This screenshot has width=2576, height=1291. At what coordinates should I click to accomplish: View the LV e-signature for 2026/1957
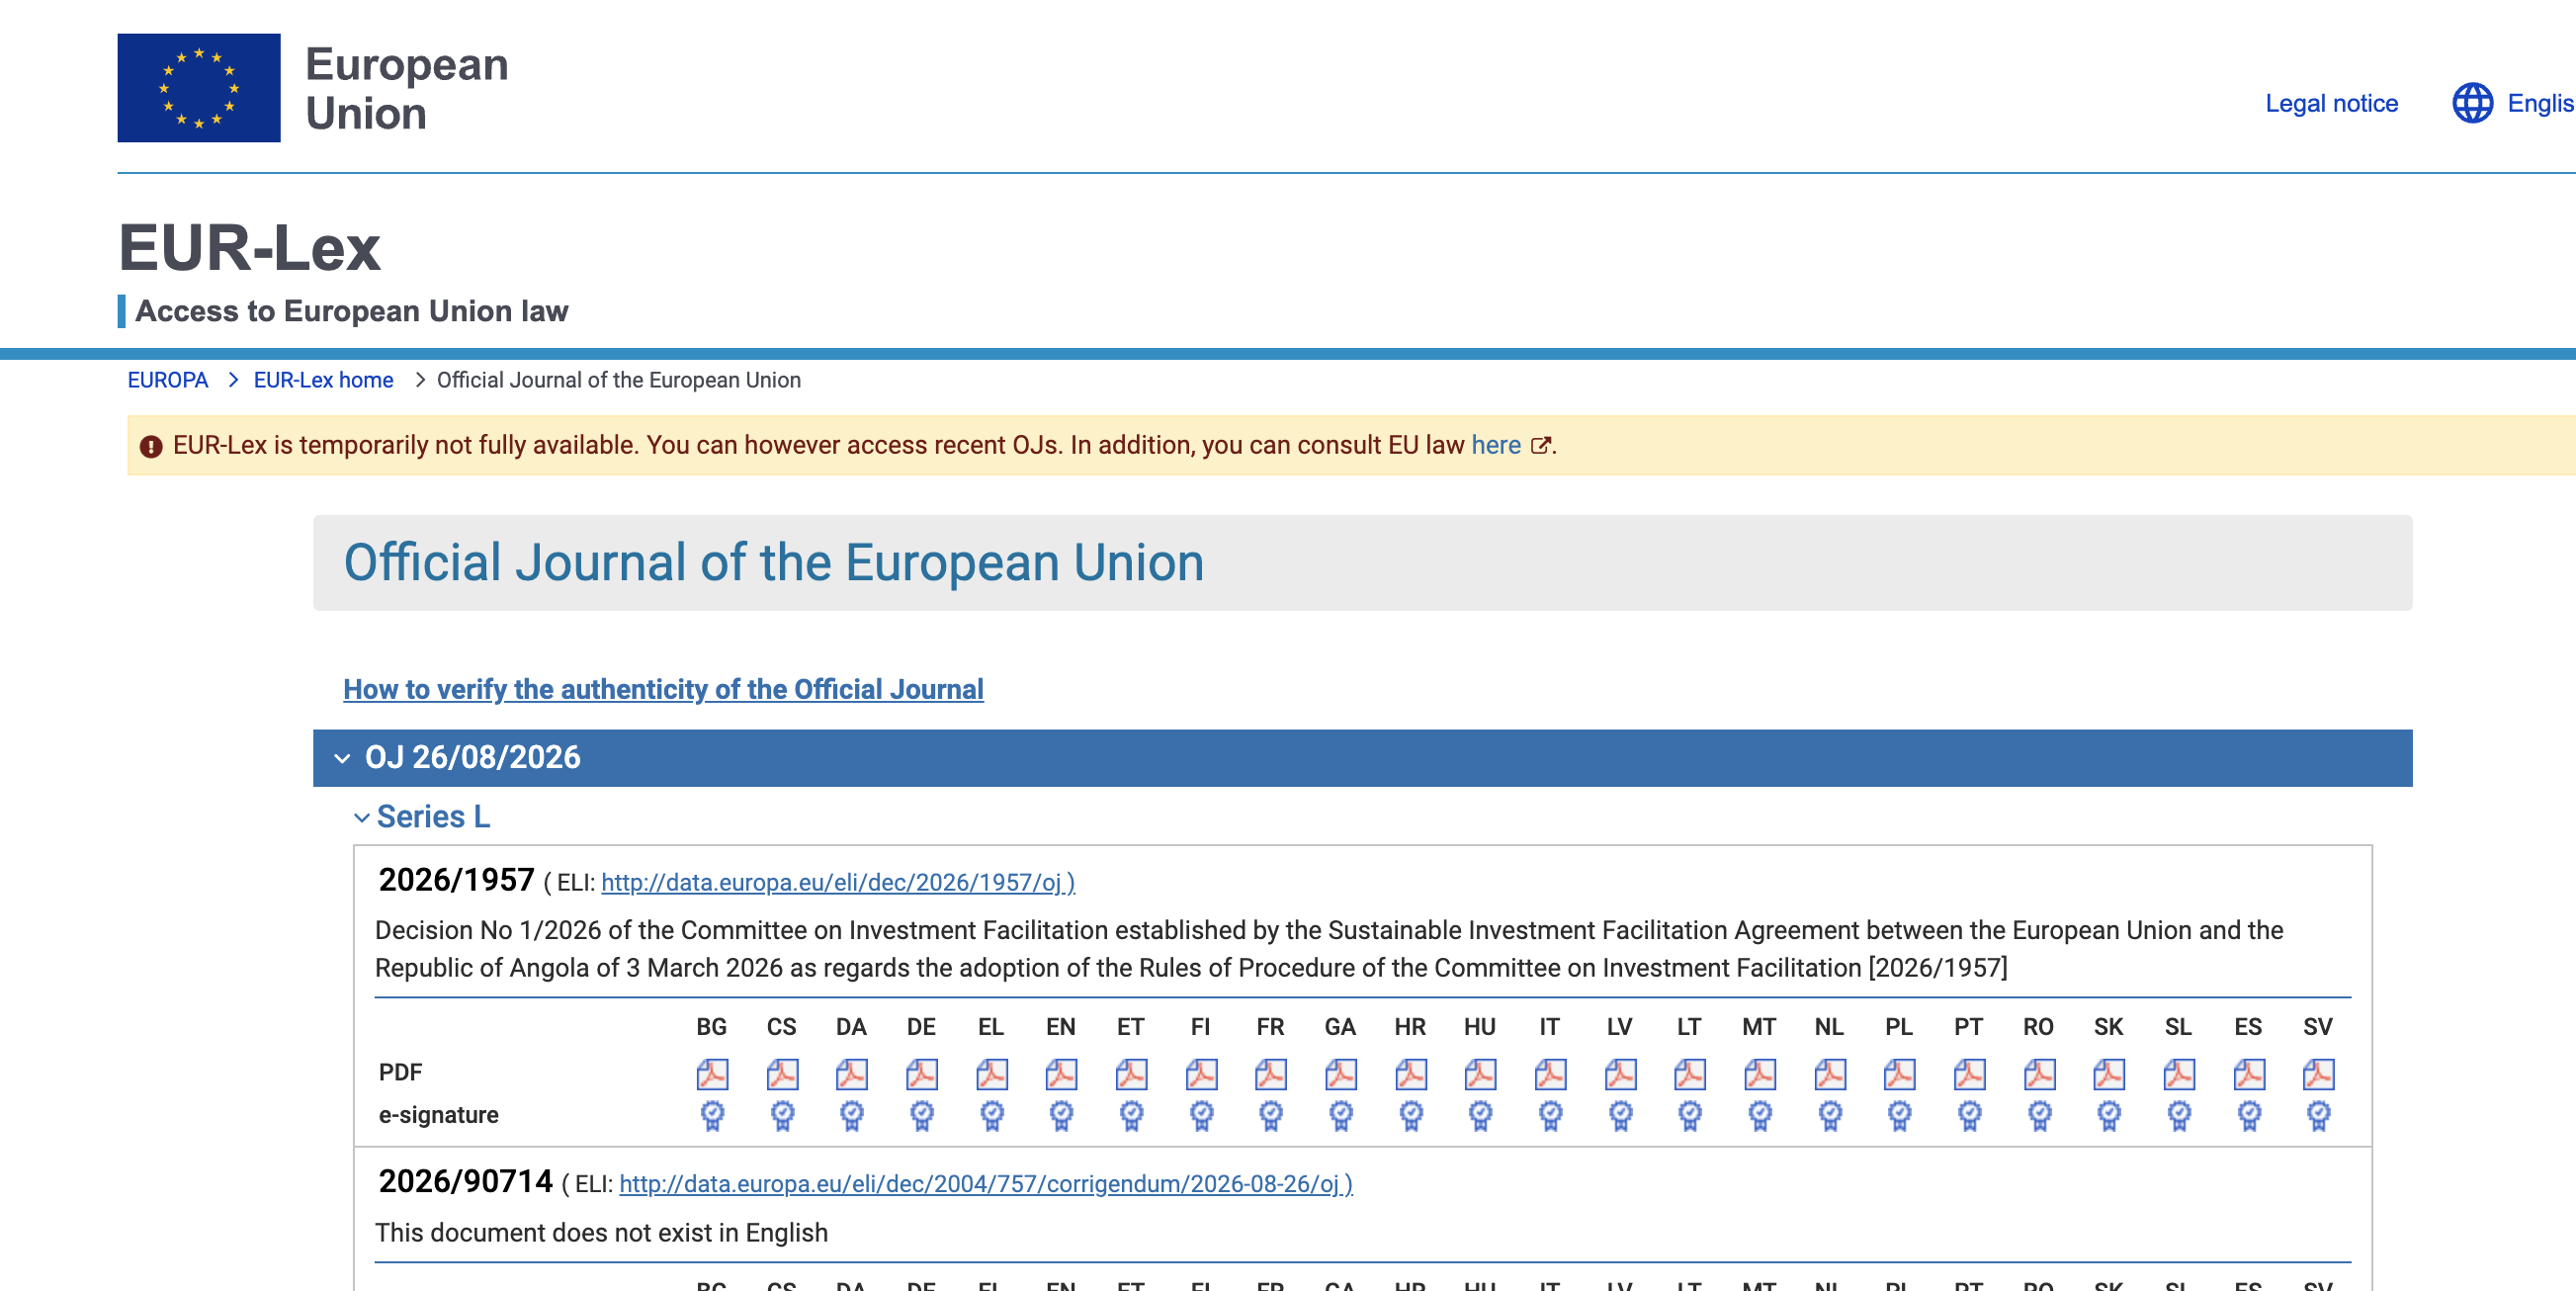tap(1620, 1115)
